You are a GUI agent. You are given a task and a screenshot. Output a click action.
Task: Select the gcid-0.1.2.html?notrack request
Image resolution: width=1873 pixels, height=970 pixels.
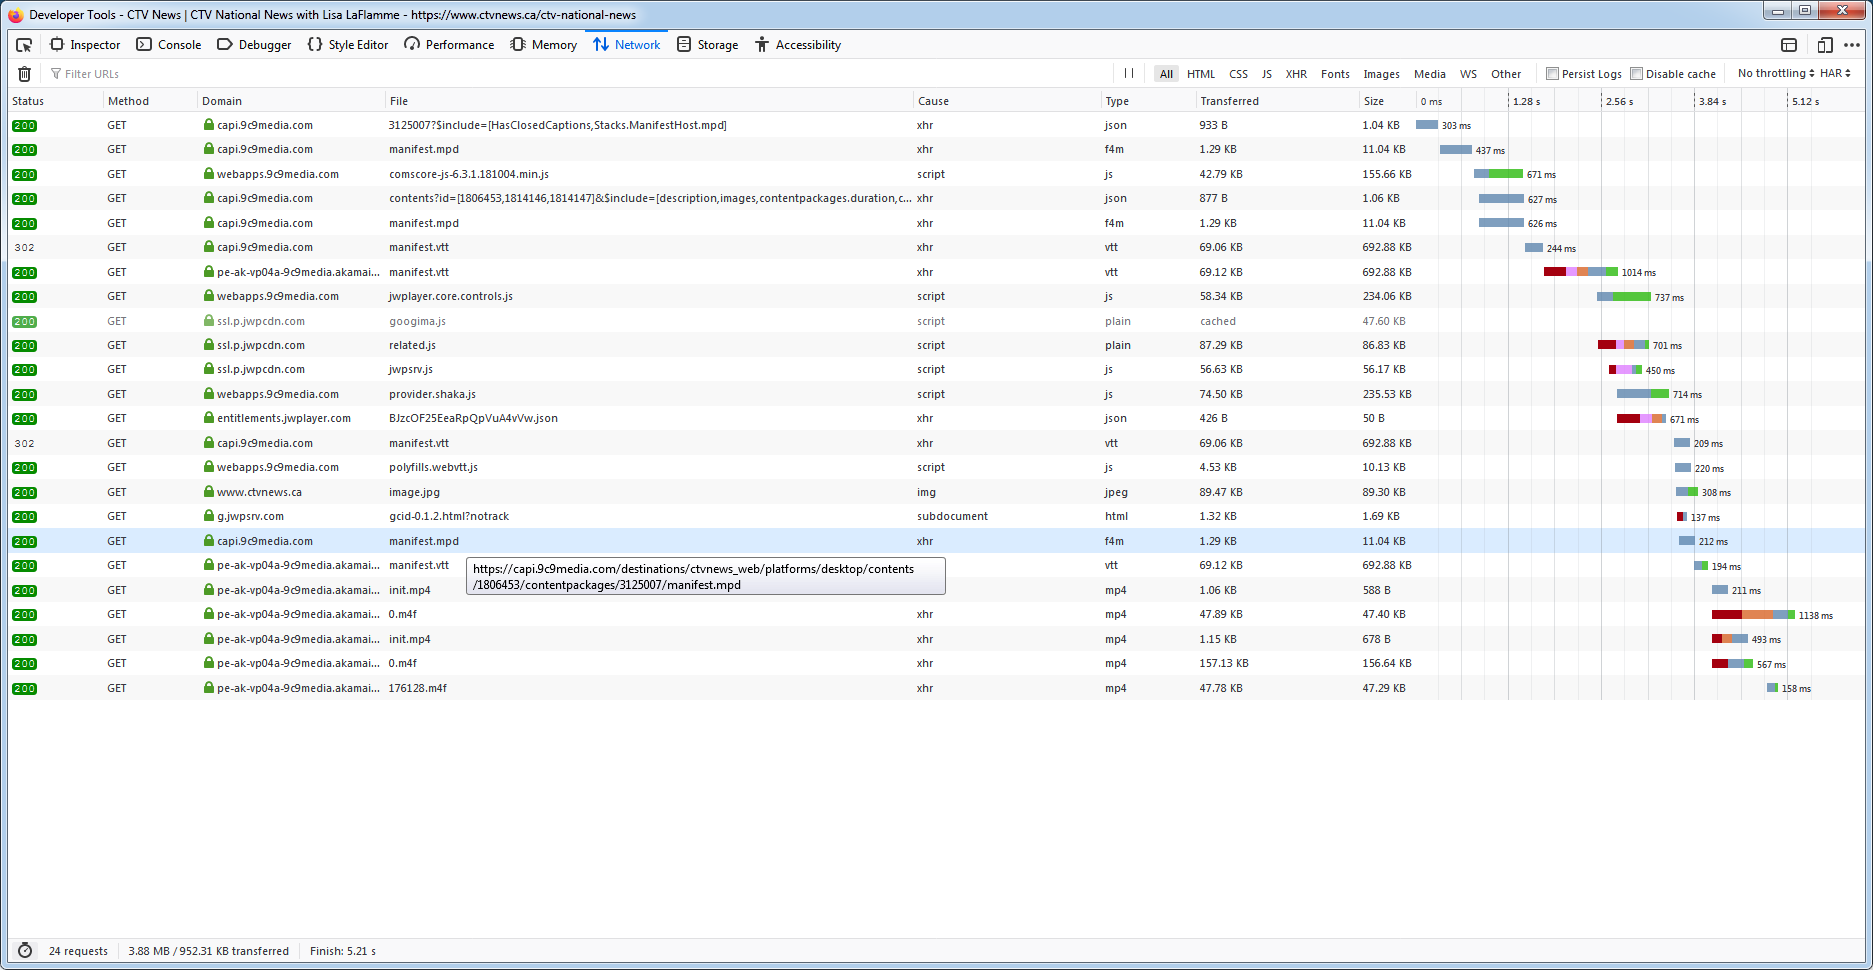pos(936,516)
